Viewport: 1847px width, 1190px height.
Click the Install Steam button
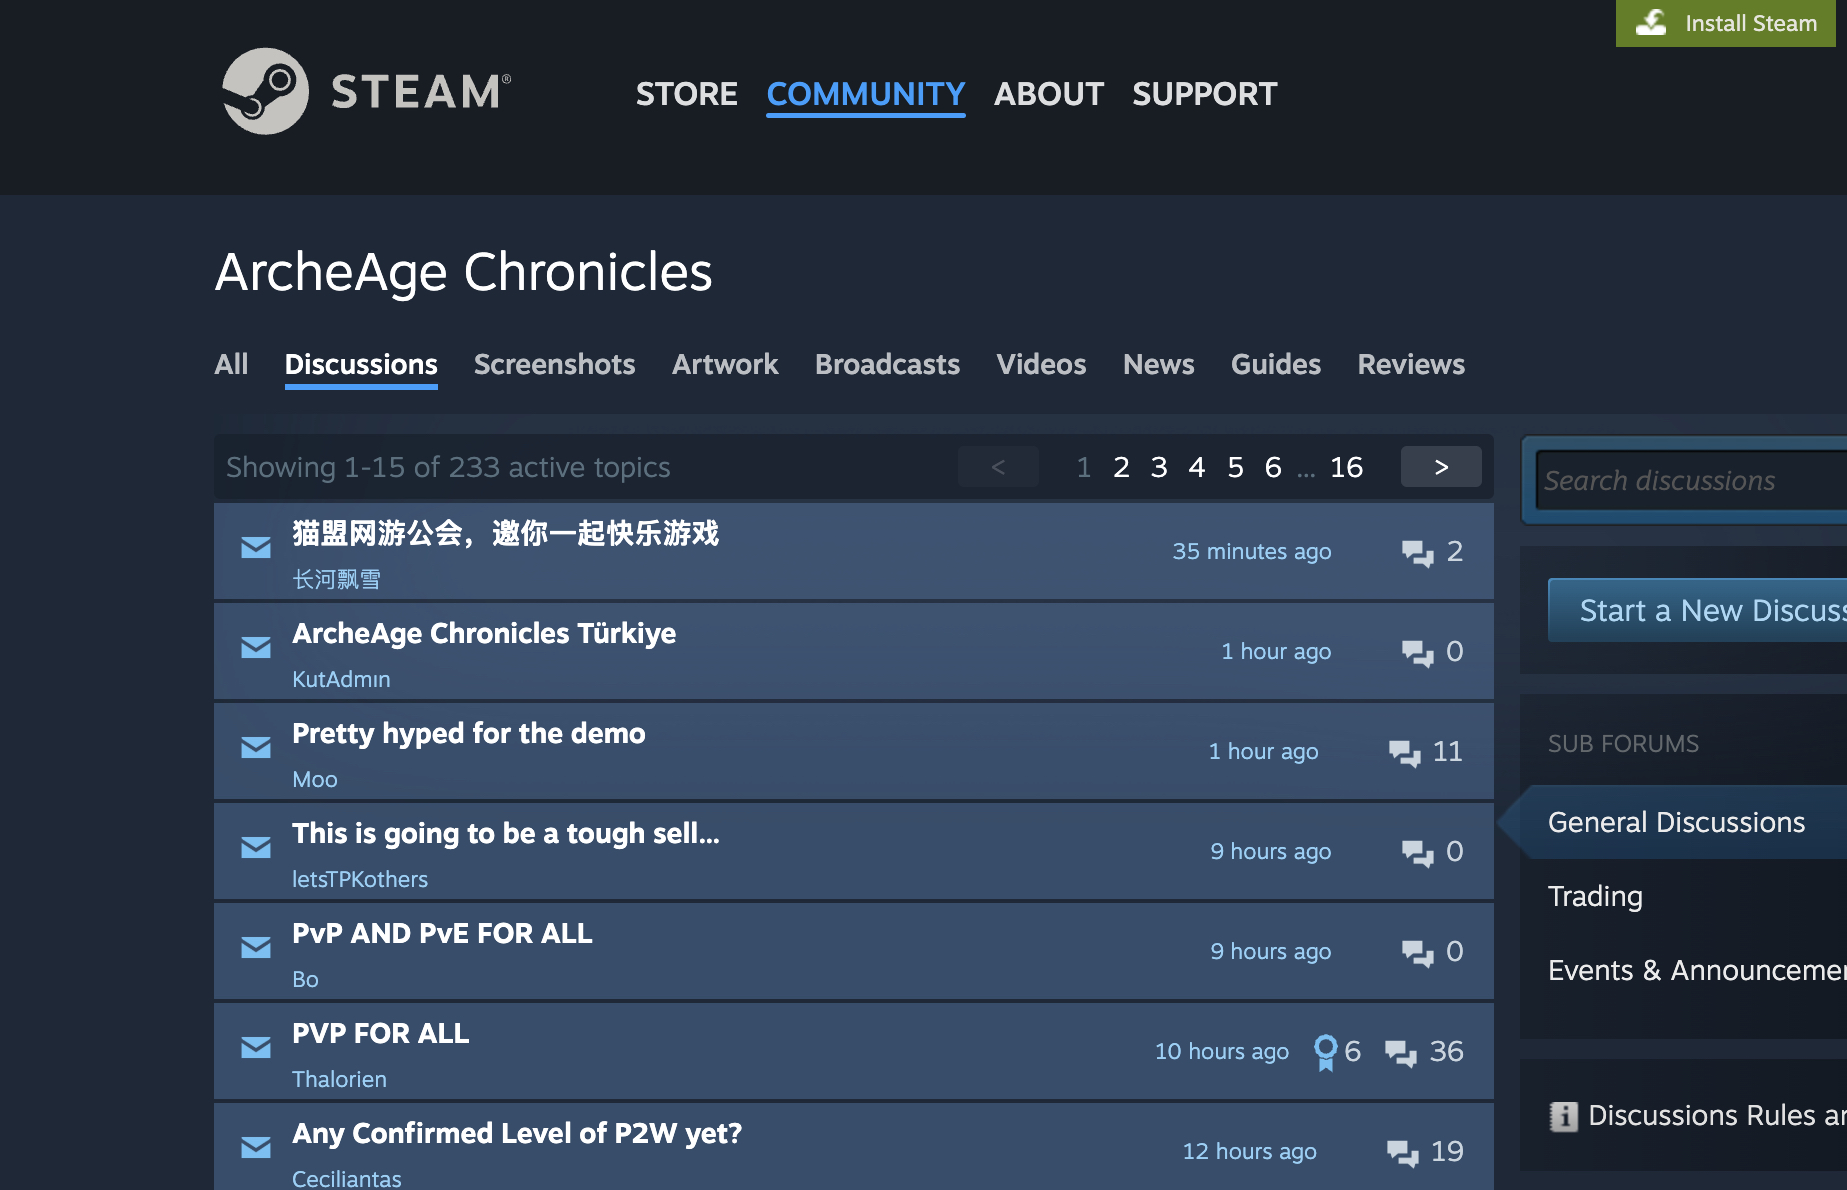point(1726,23)
